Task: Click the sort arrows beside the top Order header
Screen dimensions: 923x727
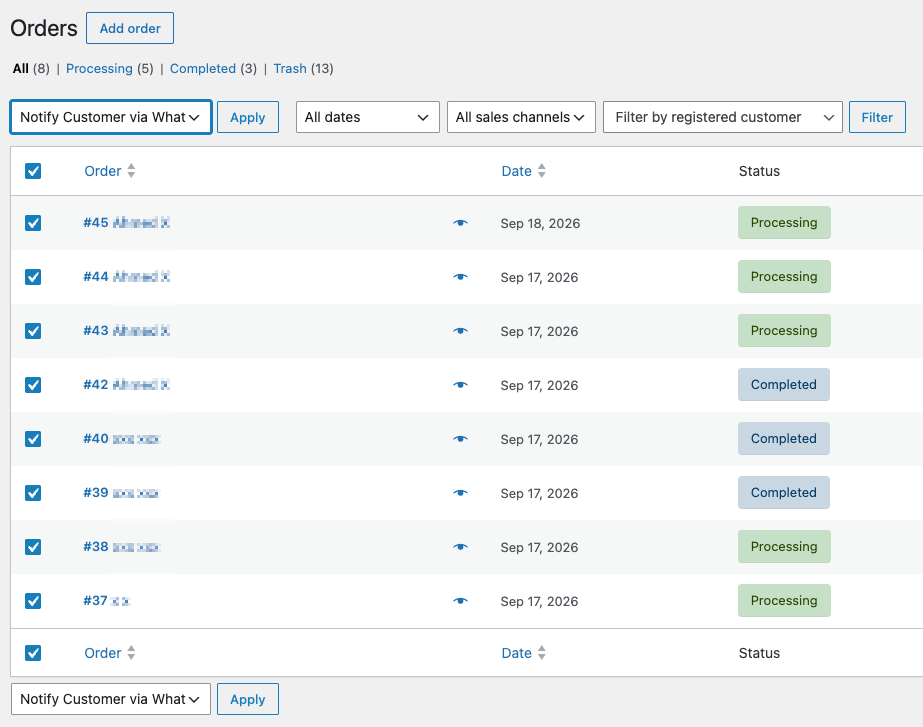Action: 131,171
